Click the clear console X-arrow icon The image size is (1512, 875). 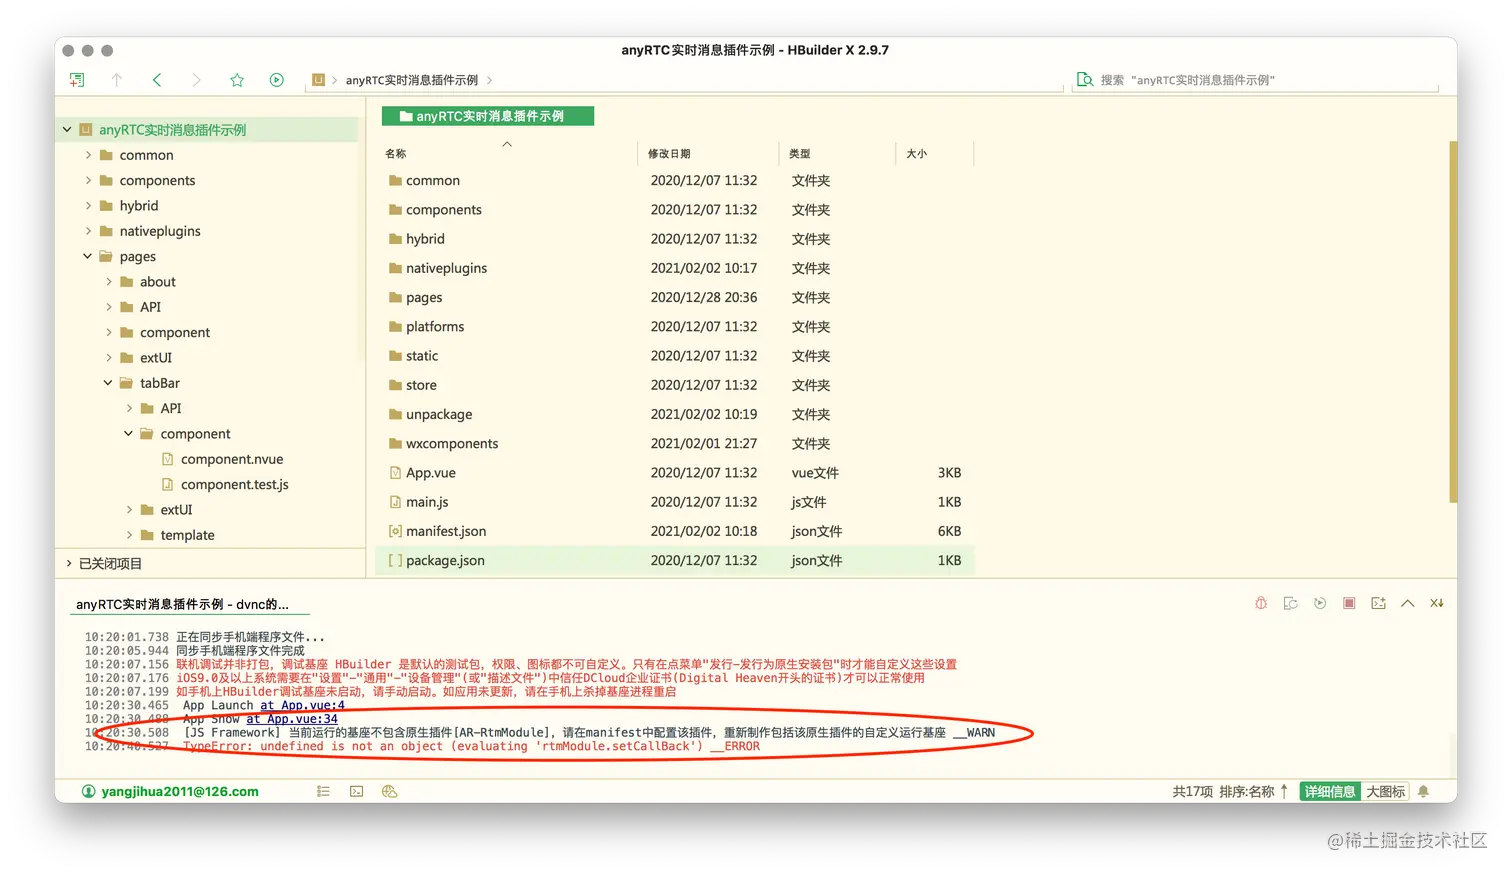coord(1437,603)
